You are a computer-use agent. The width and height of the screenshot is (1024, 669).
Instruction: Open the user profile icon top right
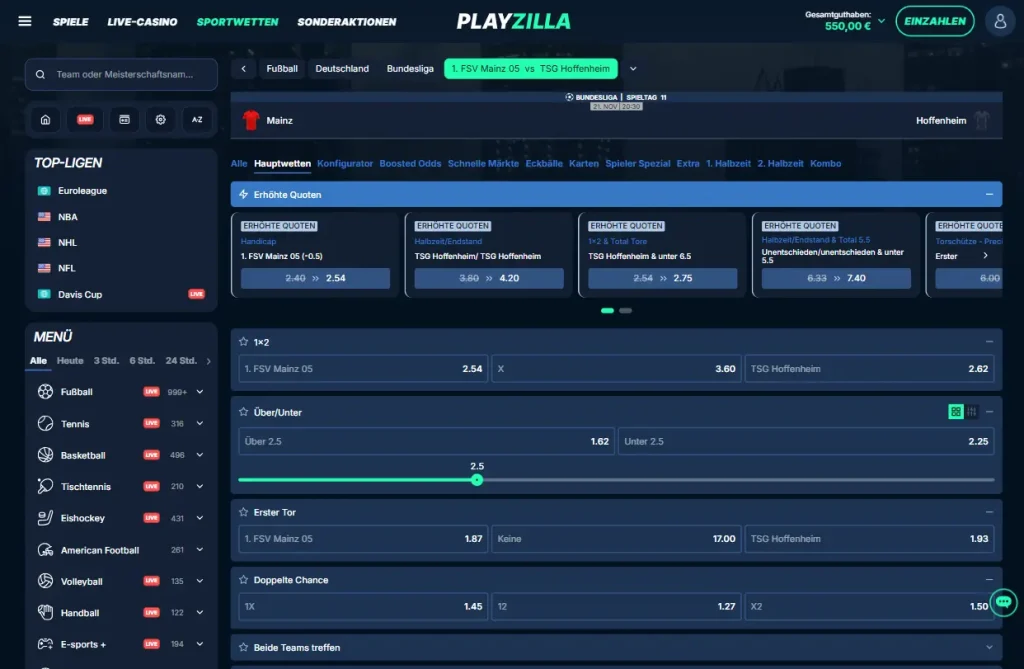[1000, 21]
